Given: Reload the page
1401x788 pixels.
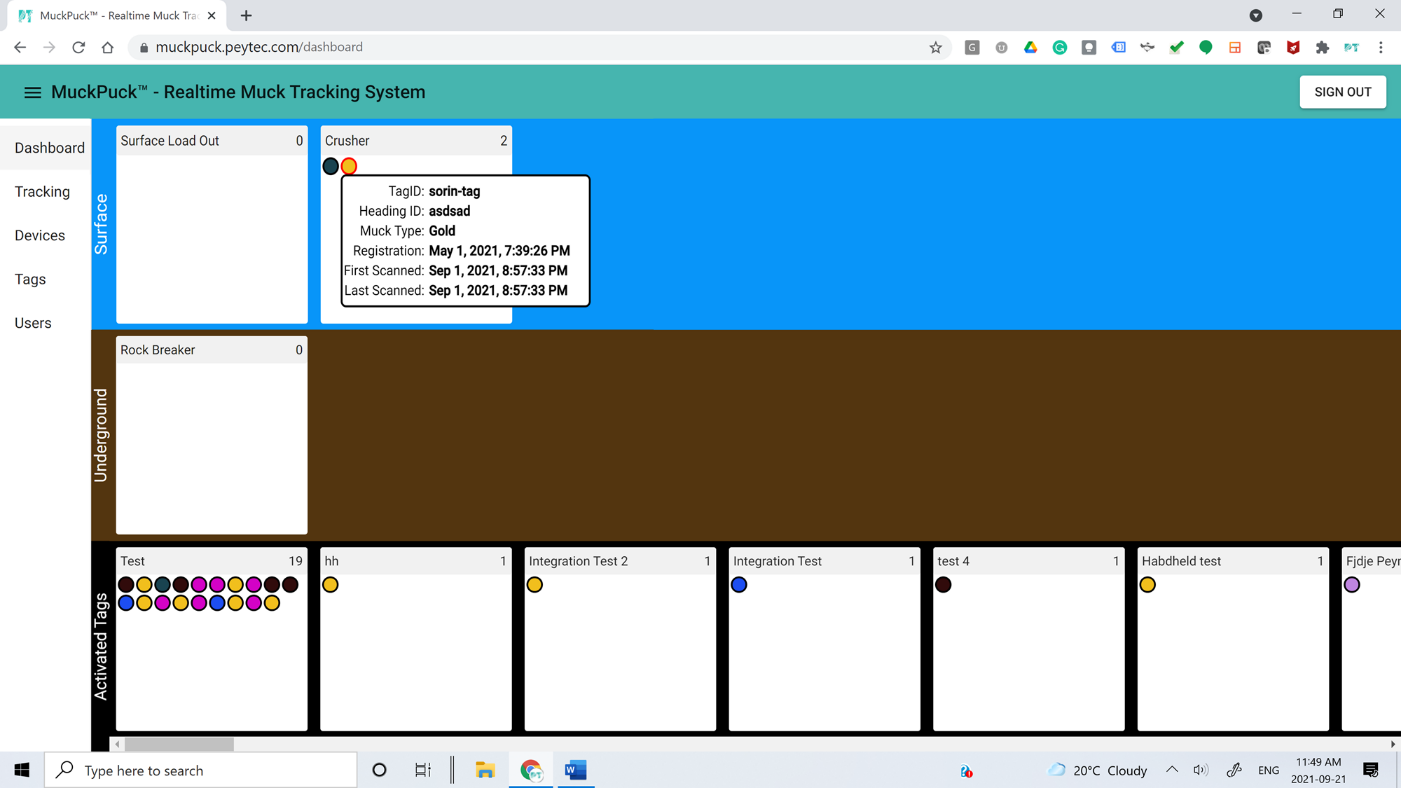Looking at the screenshot, I should pyautogui.click(x=78, y=47).
